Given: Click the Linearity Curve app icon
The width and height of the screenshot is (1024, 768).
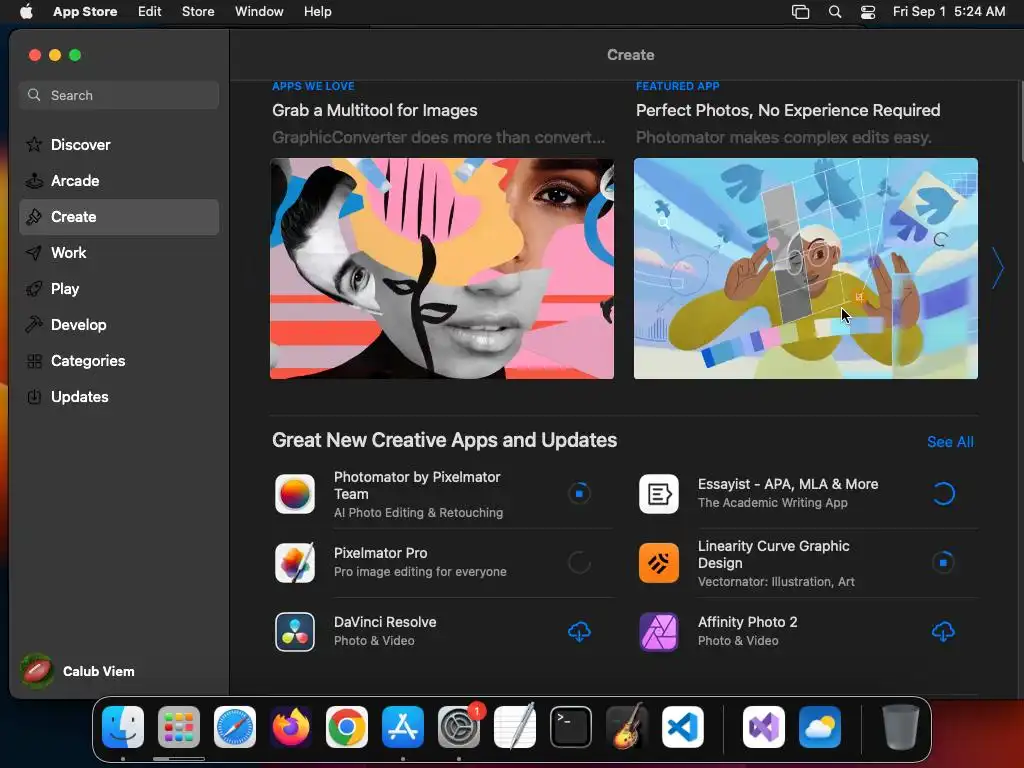Looking at the screenshot, I should pyautogui.click(x=658, y=562).
